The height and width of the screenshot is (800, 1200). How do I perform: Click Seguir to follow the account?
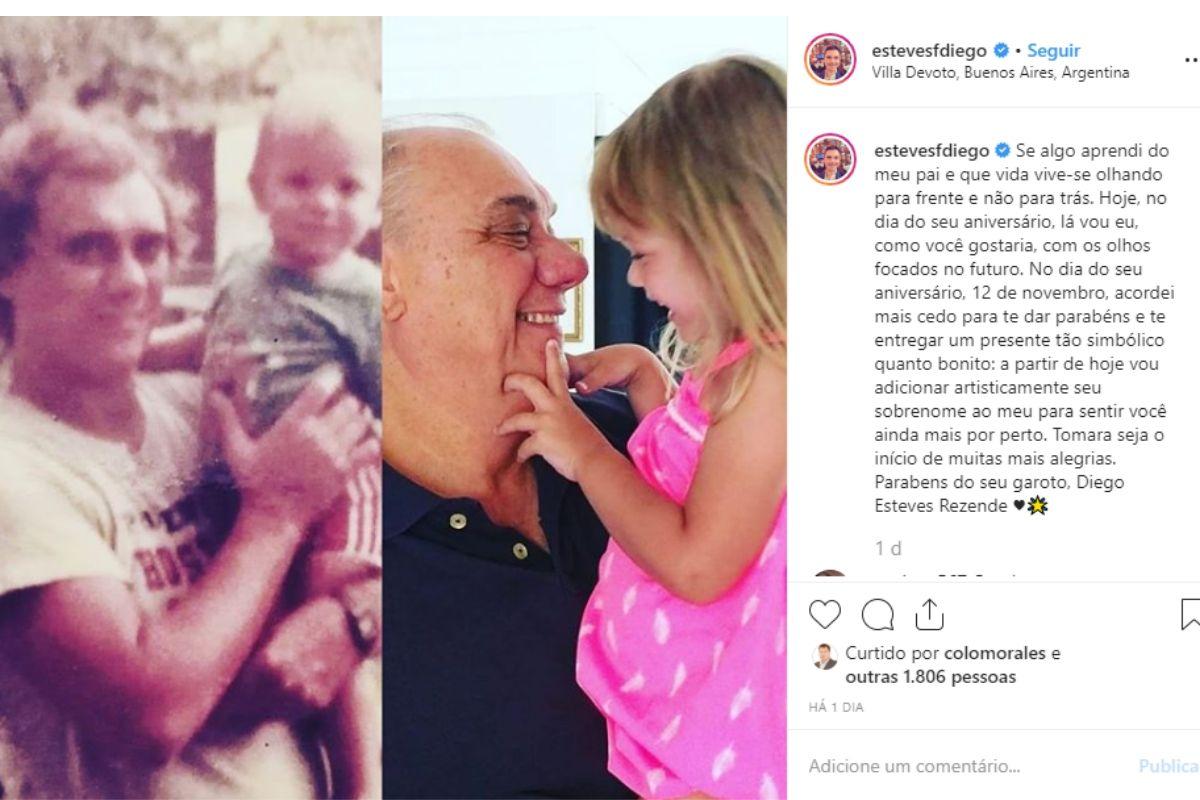click(1053, 51)
